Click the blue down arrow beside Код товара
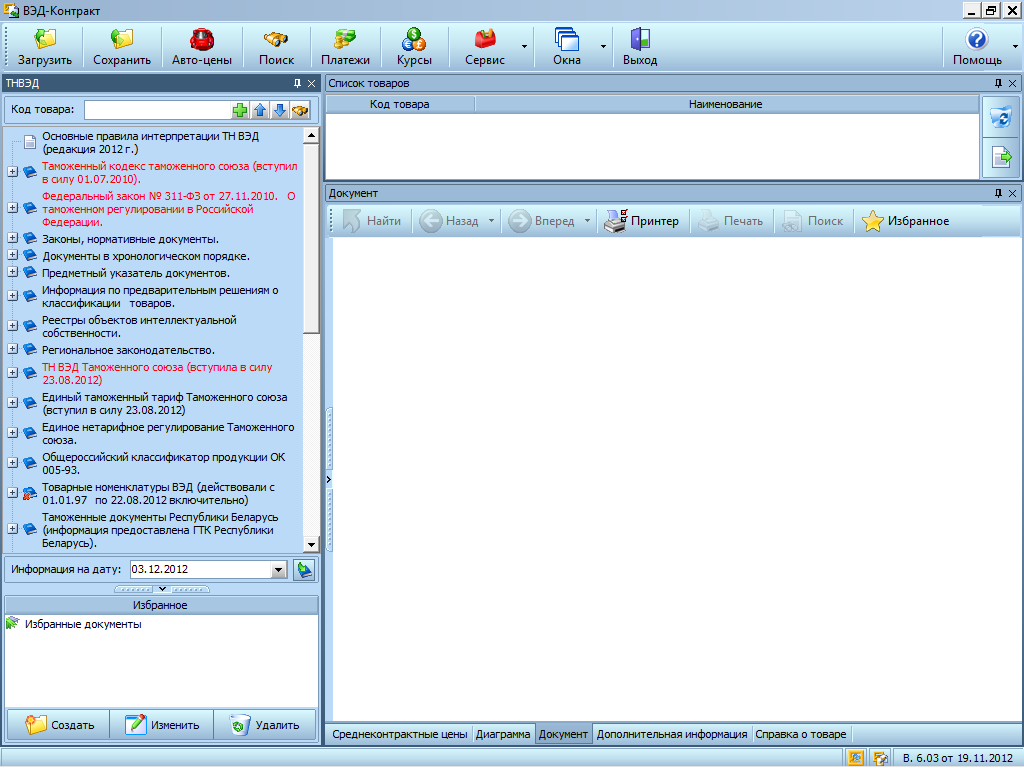 point(280,110)
